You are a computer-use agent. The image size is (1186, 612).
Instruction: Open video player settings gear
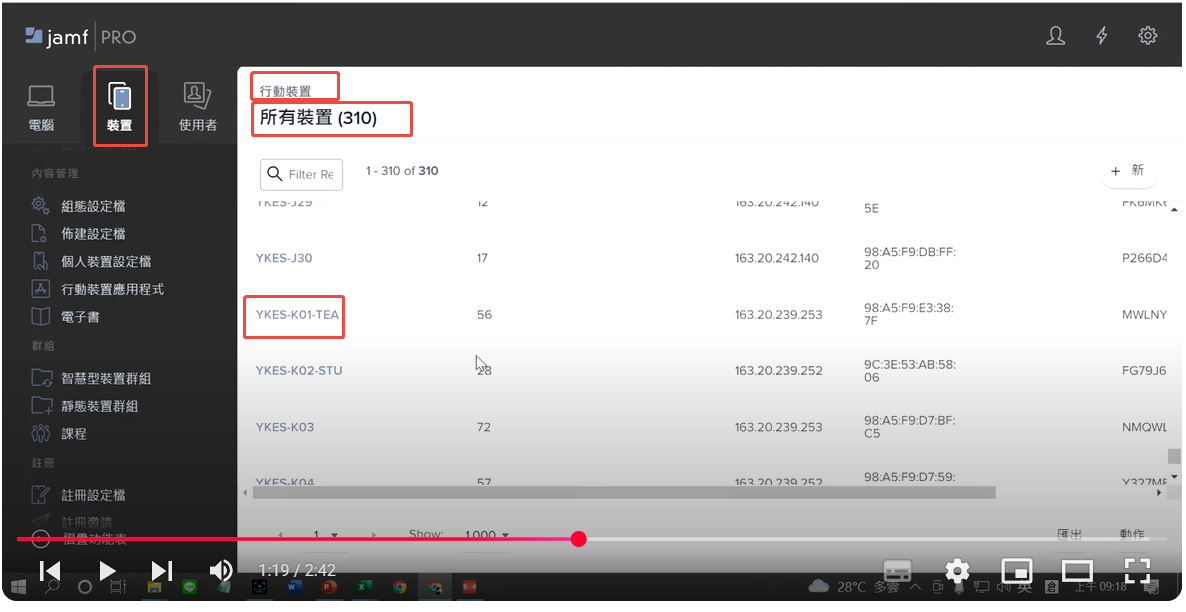(x=957, y=571)
